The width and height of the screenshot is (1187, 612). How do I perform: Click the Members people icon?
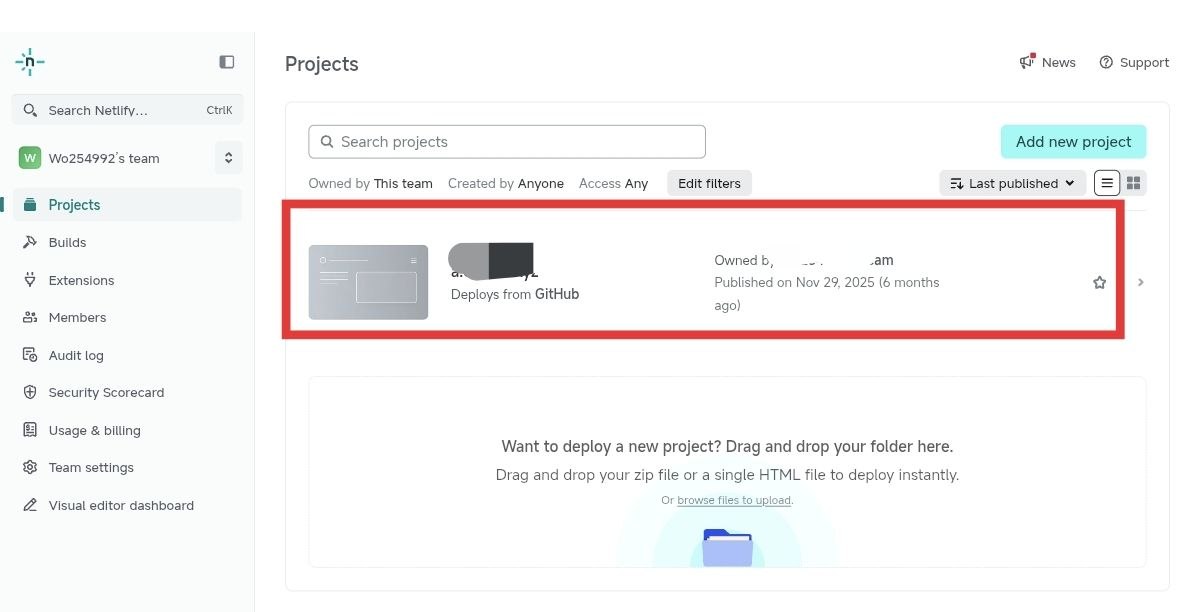30,317
